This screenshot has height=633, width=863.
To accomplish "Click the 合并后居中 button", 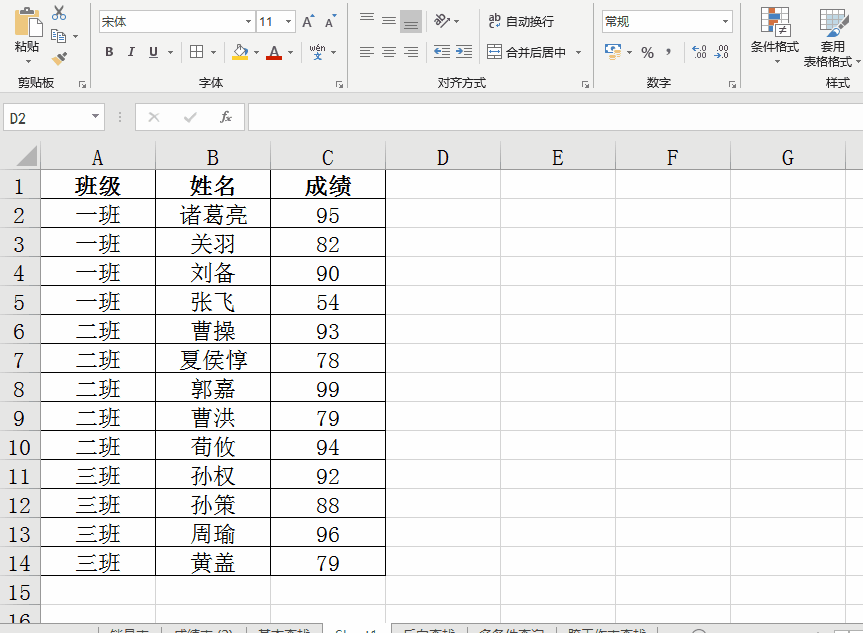I will pyautogui.click(x=526, y=52).
